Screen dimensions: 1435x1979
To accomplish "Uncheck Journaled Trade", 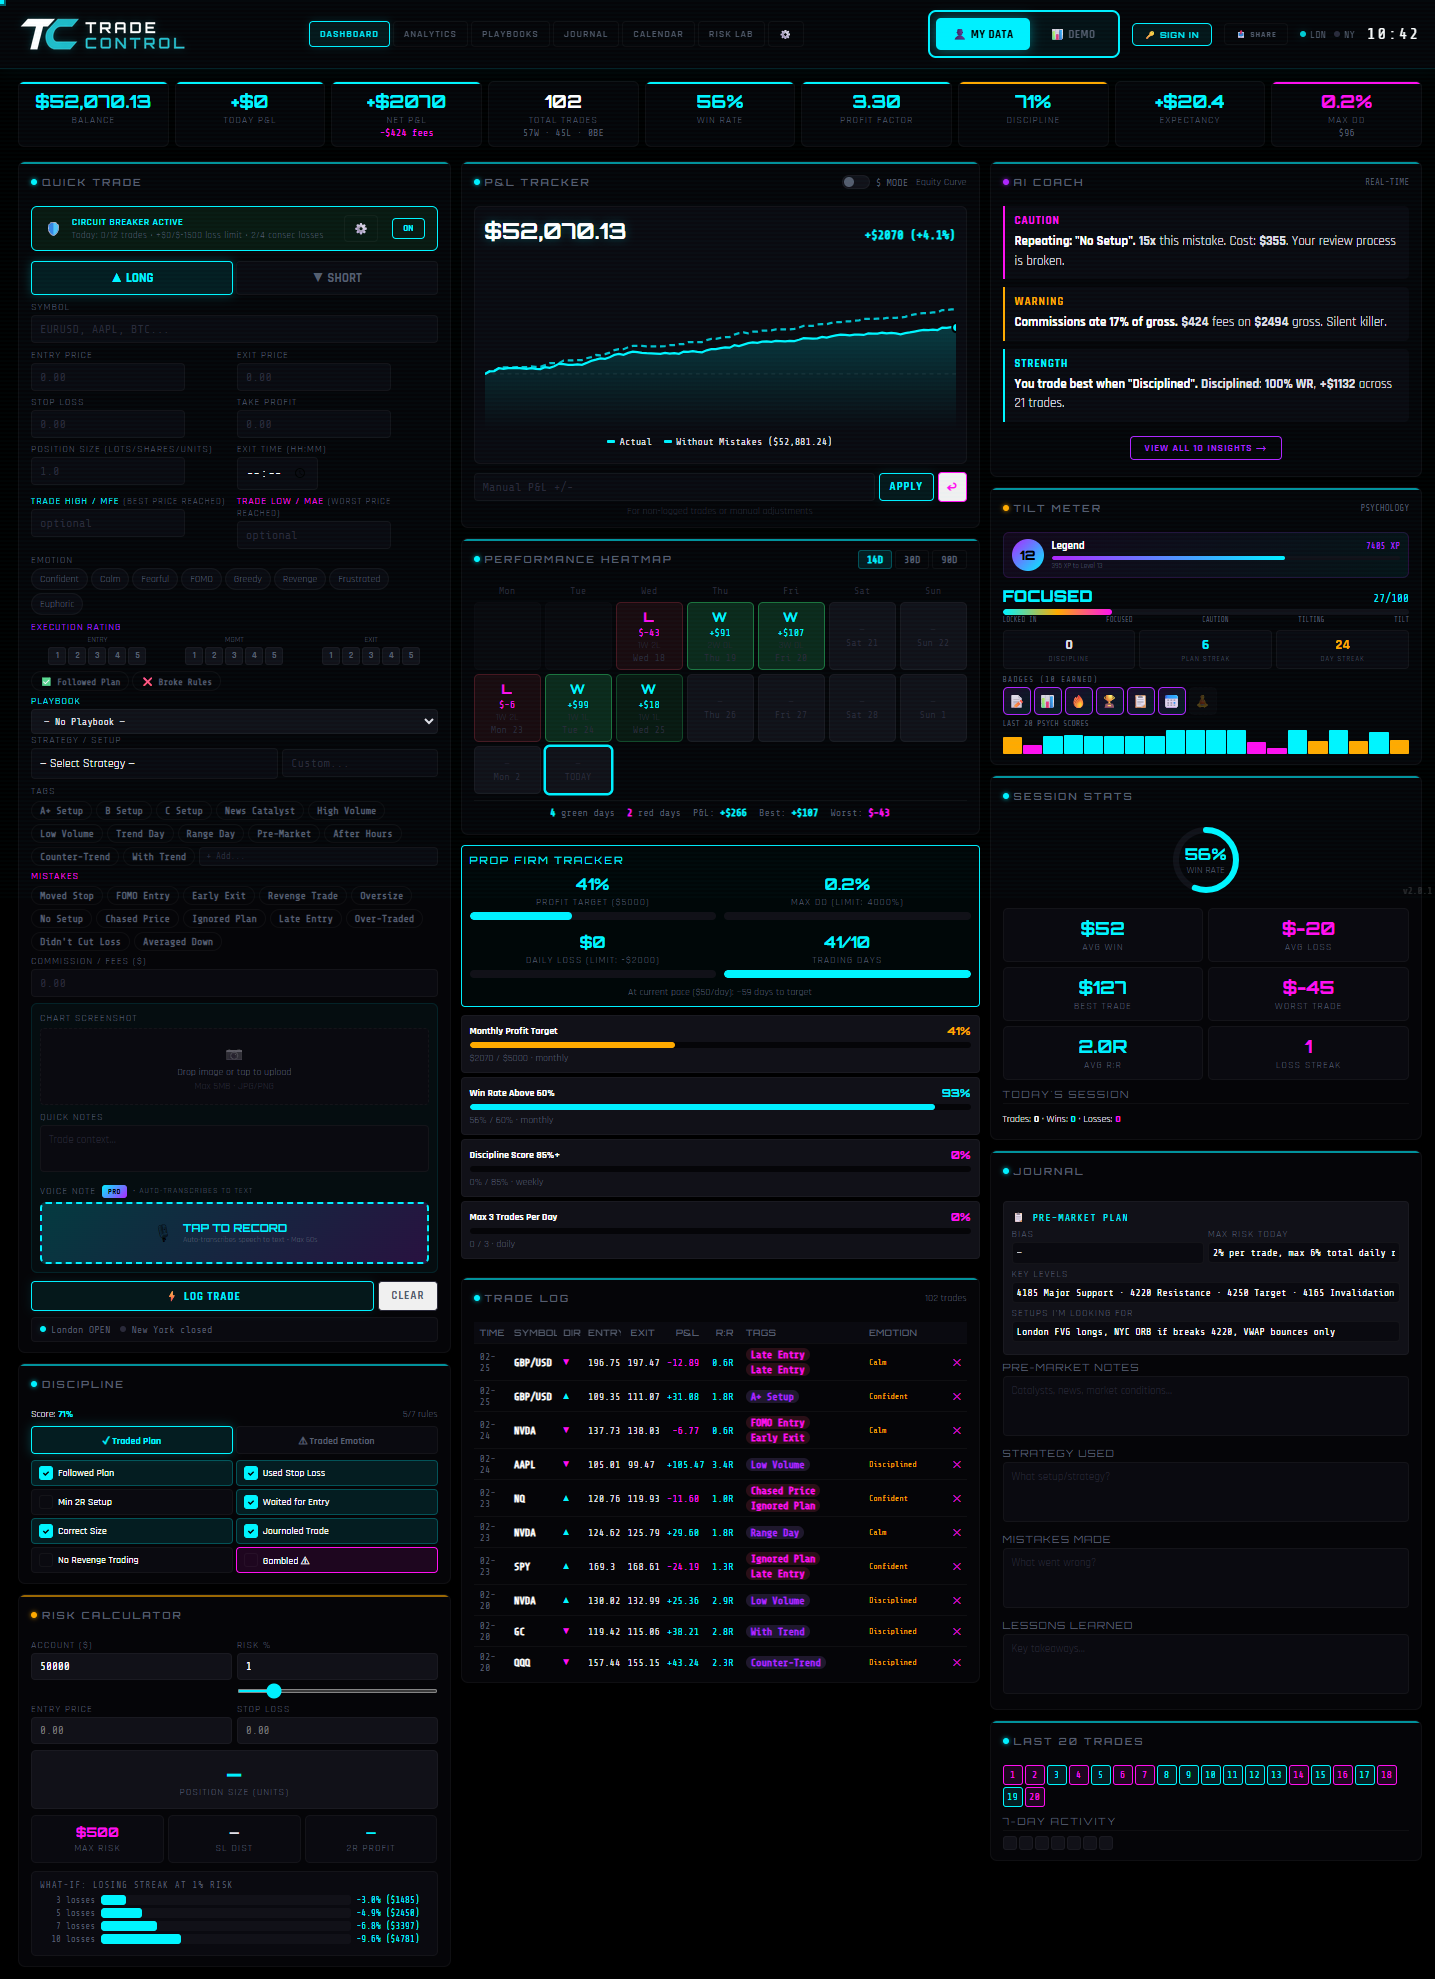I will click(x=251, y=1531).
